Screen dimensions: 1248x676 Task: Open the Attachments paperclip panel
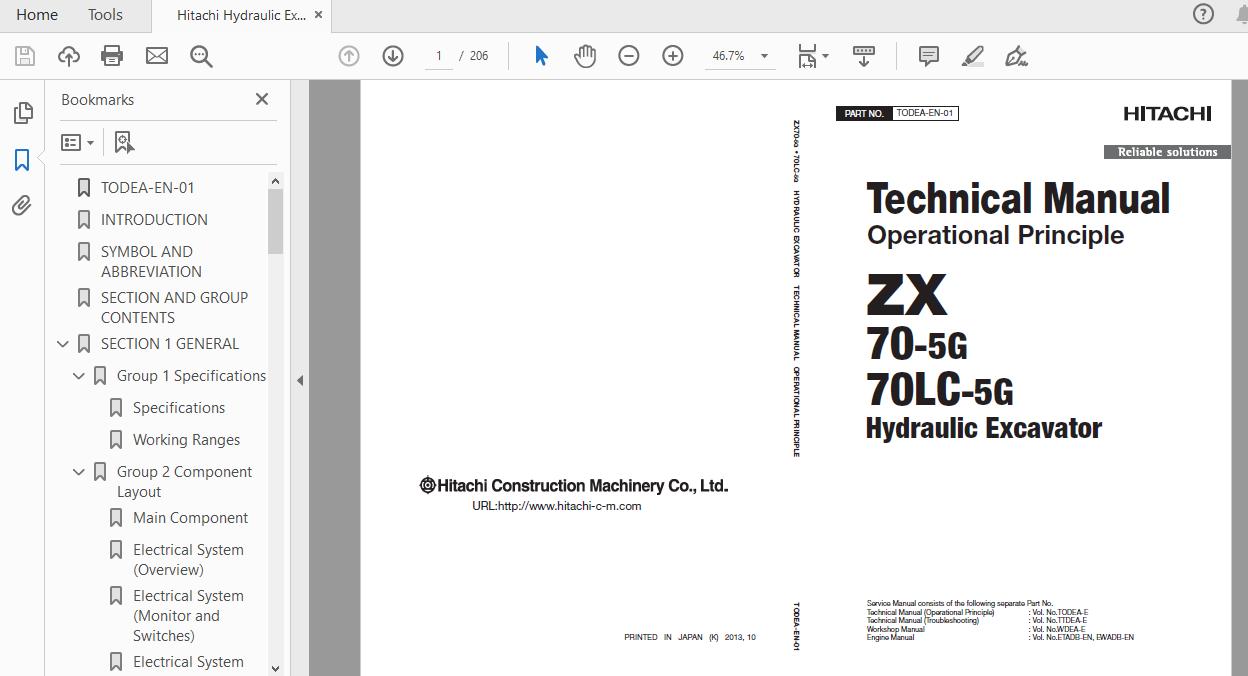tap(22, 206)
